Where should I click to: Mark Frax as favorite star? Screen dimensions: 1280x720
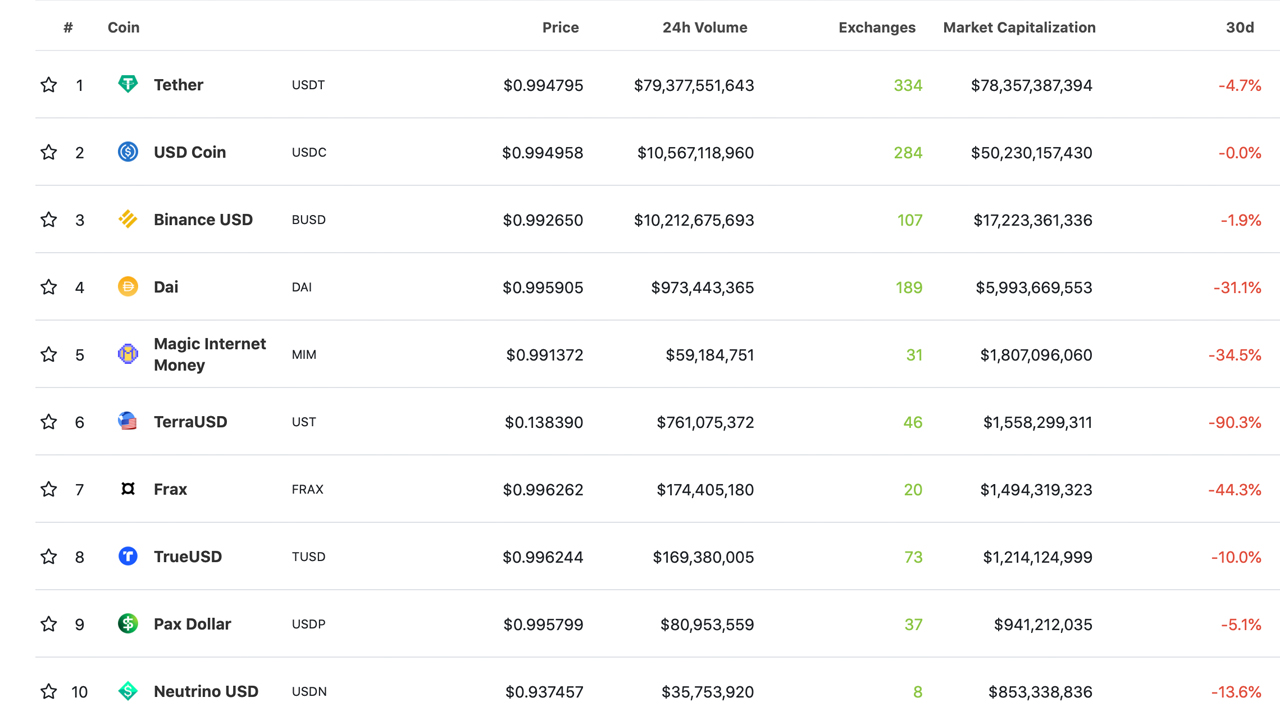click(x=48, y=489)
